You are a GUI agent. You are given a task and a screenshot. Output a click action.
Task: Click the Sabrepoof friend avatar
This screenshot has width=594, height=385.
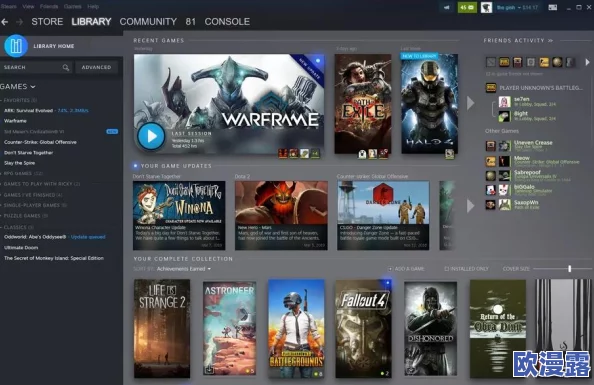(504, 175)
